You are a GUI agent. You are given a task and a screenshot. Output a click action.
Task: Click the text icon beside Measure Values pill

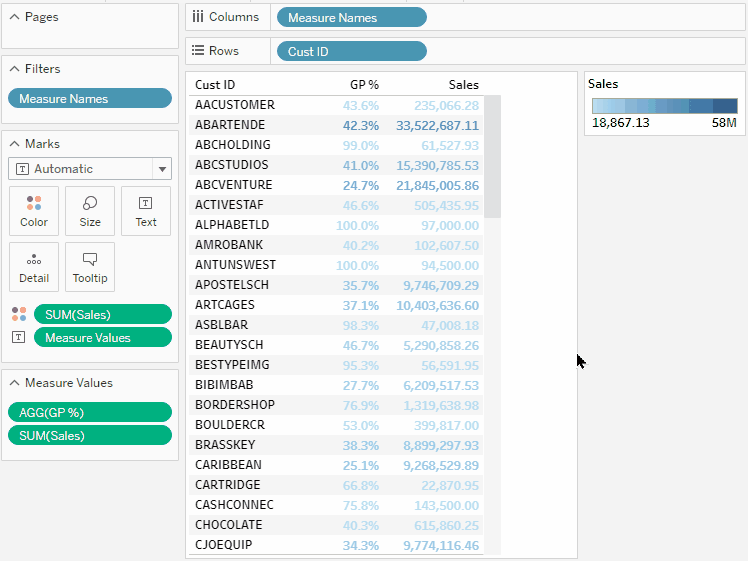[x=19, y=338]
